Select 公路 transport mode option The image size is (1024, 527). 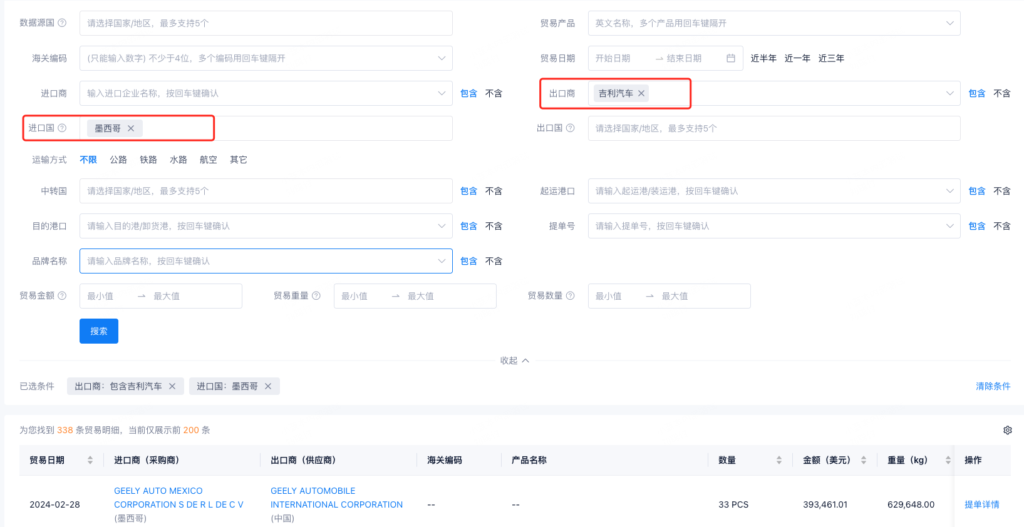tap(118, 159)
